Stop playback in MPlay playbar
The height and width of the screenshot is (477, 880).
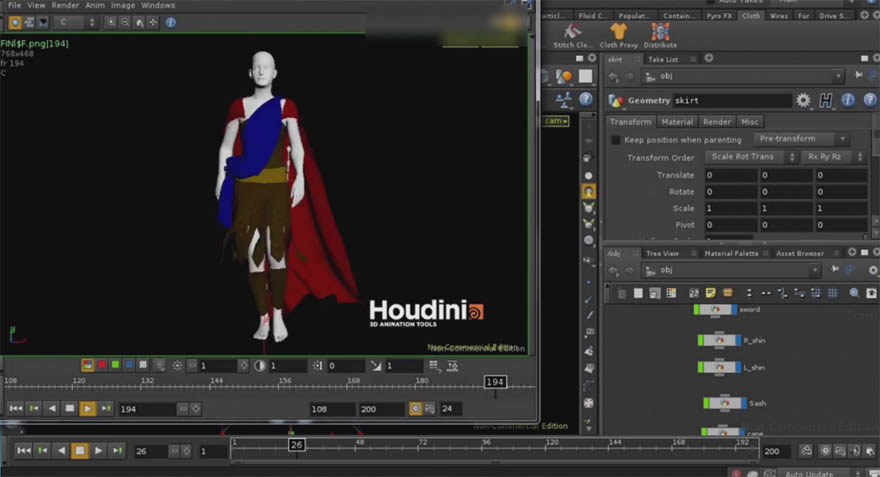pyautogui.click(x=70, y=409)
